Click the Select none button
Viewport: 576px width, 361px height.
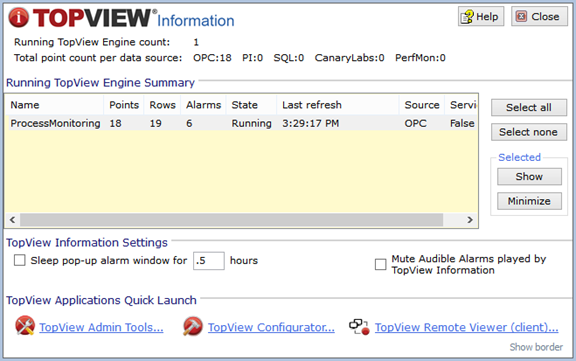pyautogui.click(x=529, y=132)
